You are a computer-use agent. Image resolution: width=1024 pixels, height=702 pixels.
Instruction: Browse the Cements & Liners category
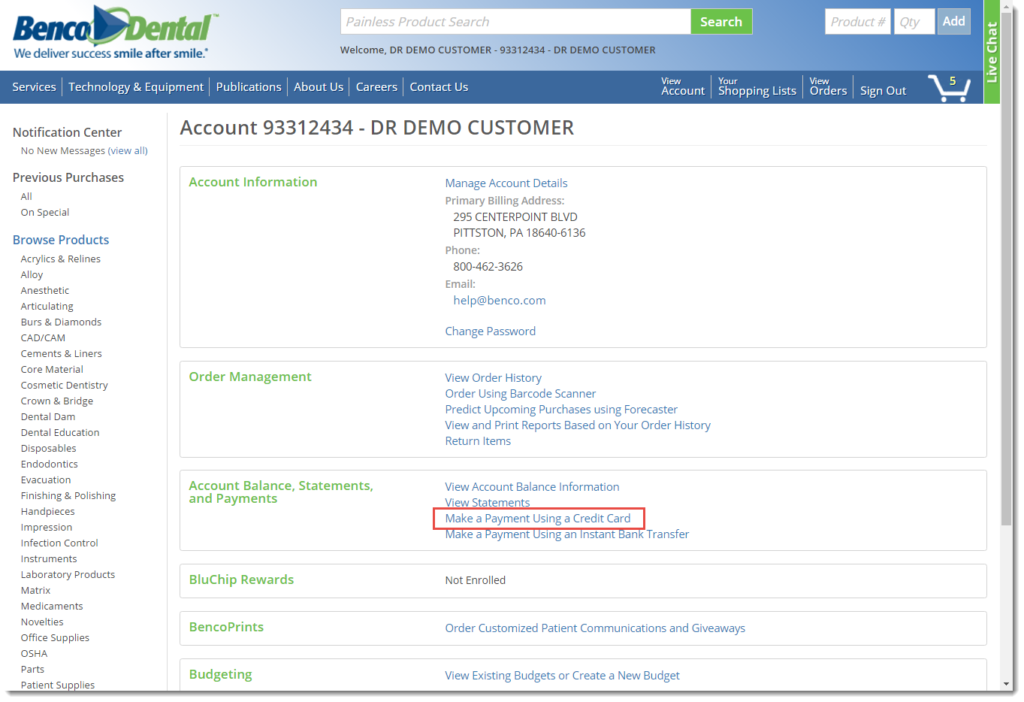(x=61, y=353)
